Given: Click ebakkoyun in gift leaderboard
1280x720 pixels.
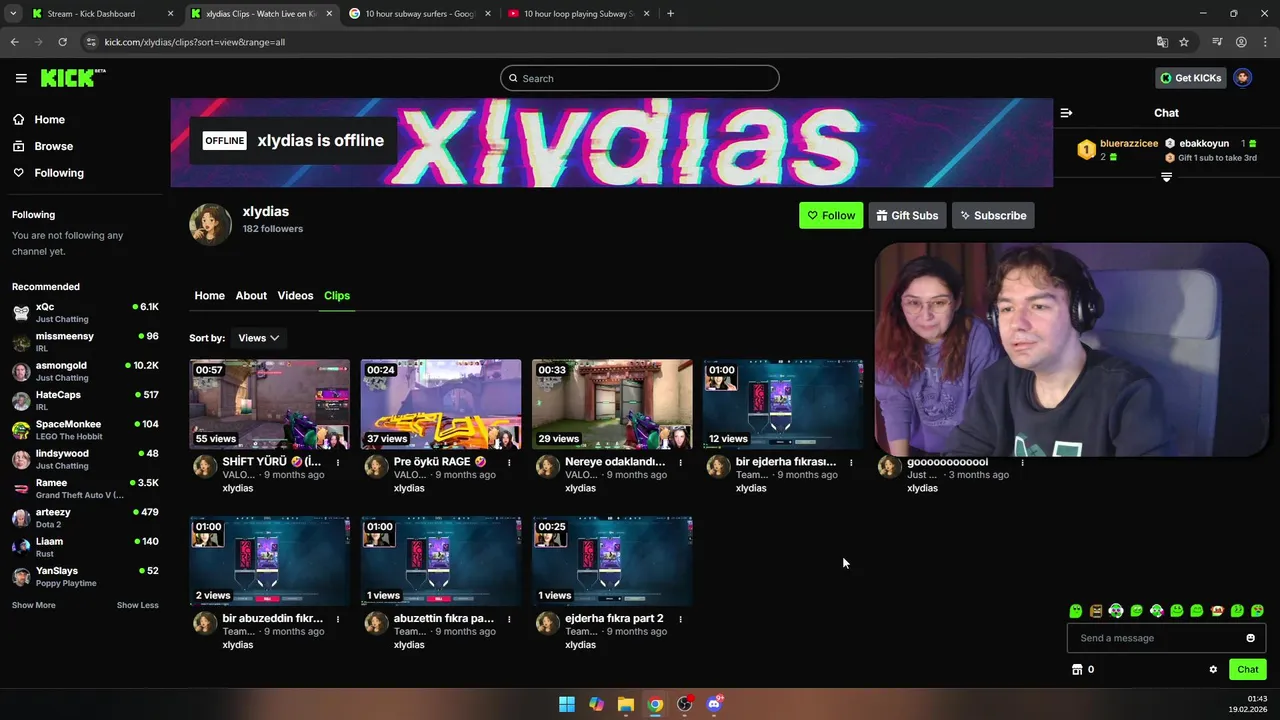Looking at the screenshot, I should tap(1204, 143).
